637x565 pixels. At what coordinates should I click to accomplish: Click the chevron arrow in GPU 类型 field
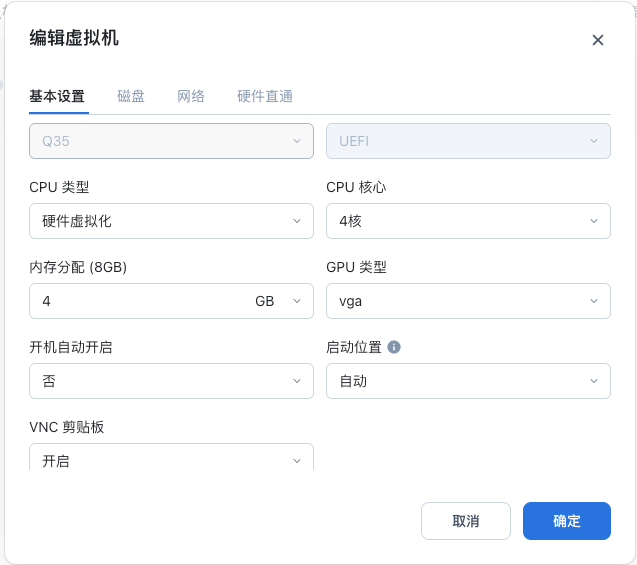click(x=594, y=301)
